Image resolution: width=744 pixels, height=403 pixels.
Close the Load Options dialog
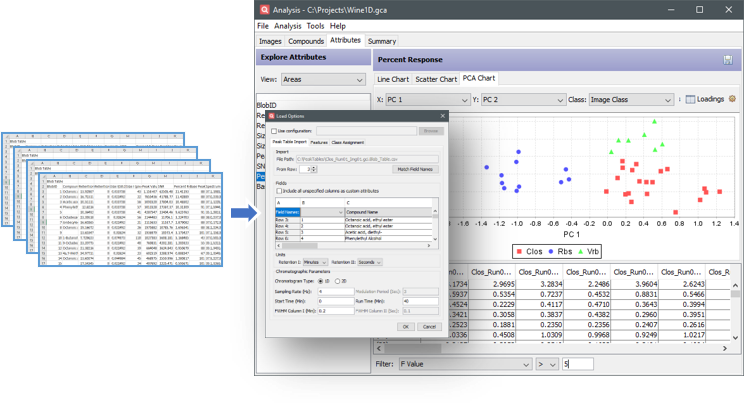point(442,116)
